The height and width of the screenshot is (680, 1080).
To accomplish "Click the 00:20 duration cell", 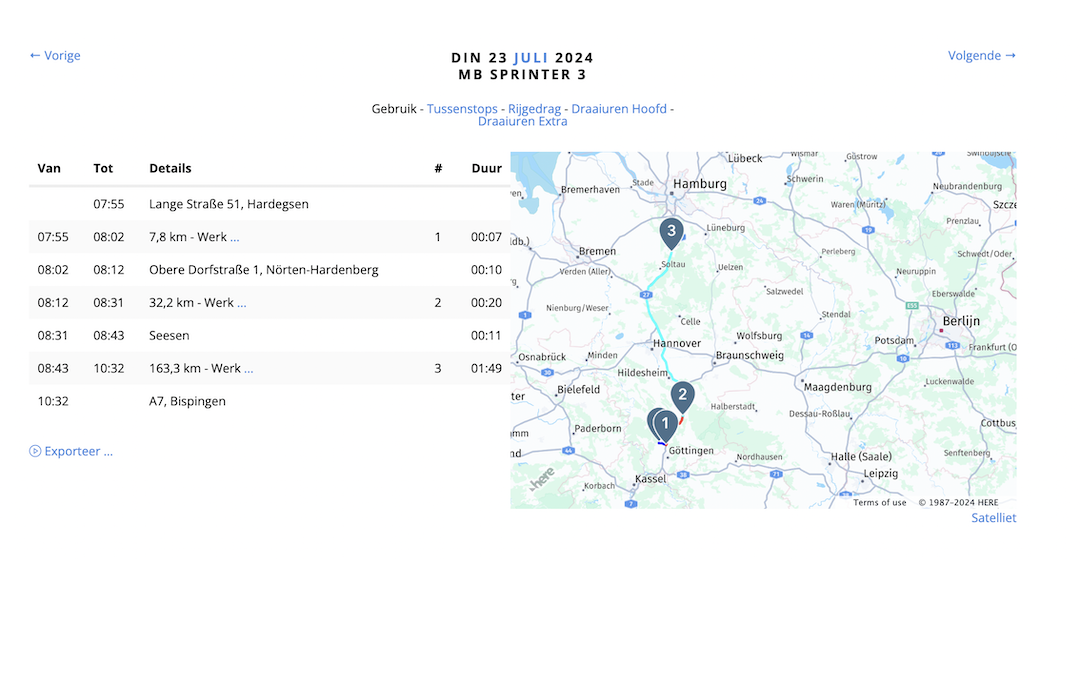I will (x=486, y=303).
